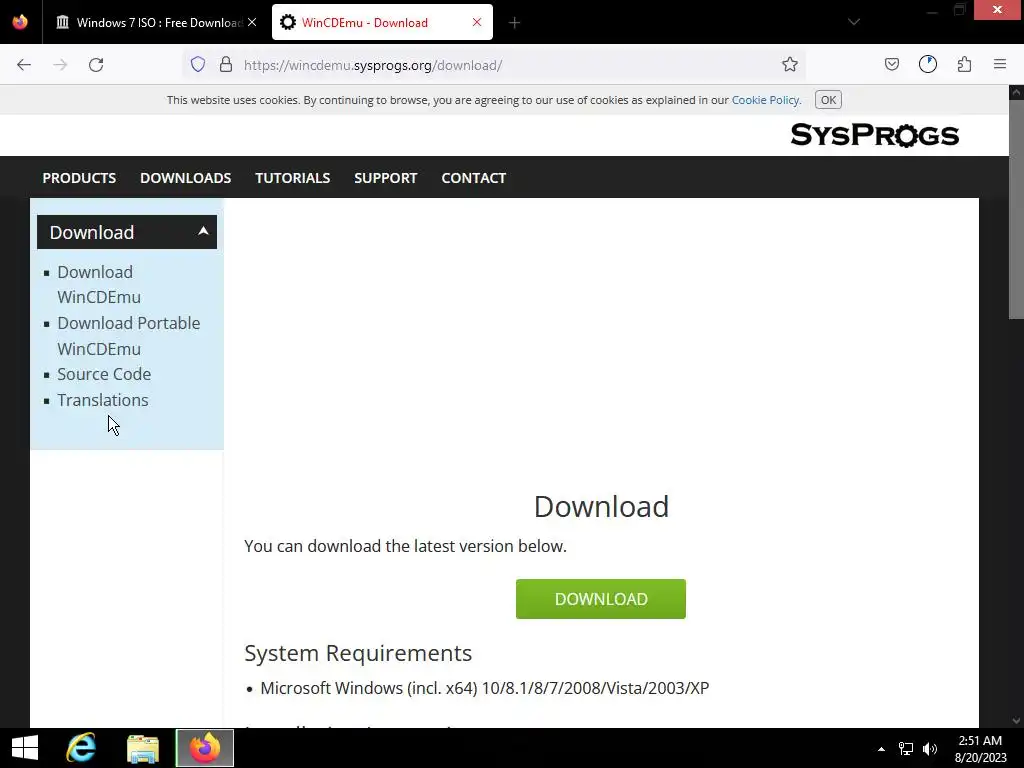Close the WinCDEmu Download tab
The height and width of the screenshot is (768, 1024).
[x=477, y=22]
